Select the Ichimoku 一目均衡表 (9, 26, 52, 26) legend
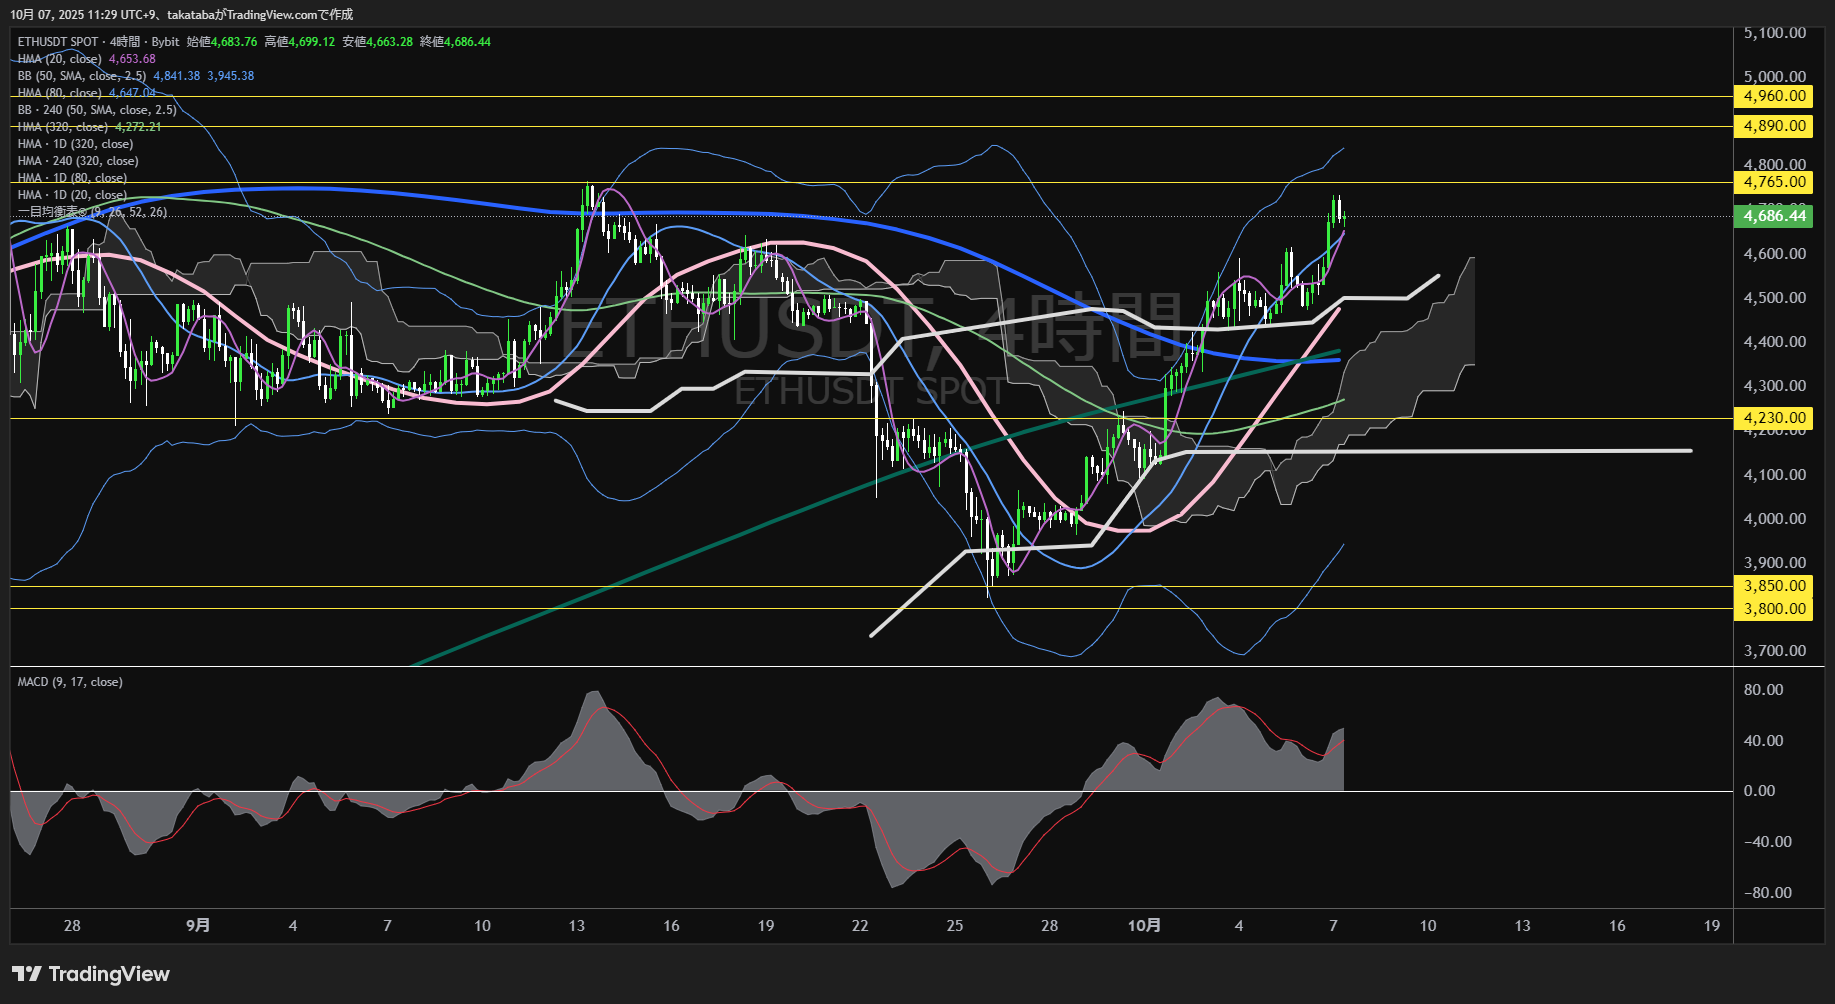Image resolution: width=1835 pixels, height=1004 pixels. (x=92, y=212)
